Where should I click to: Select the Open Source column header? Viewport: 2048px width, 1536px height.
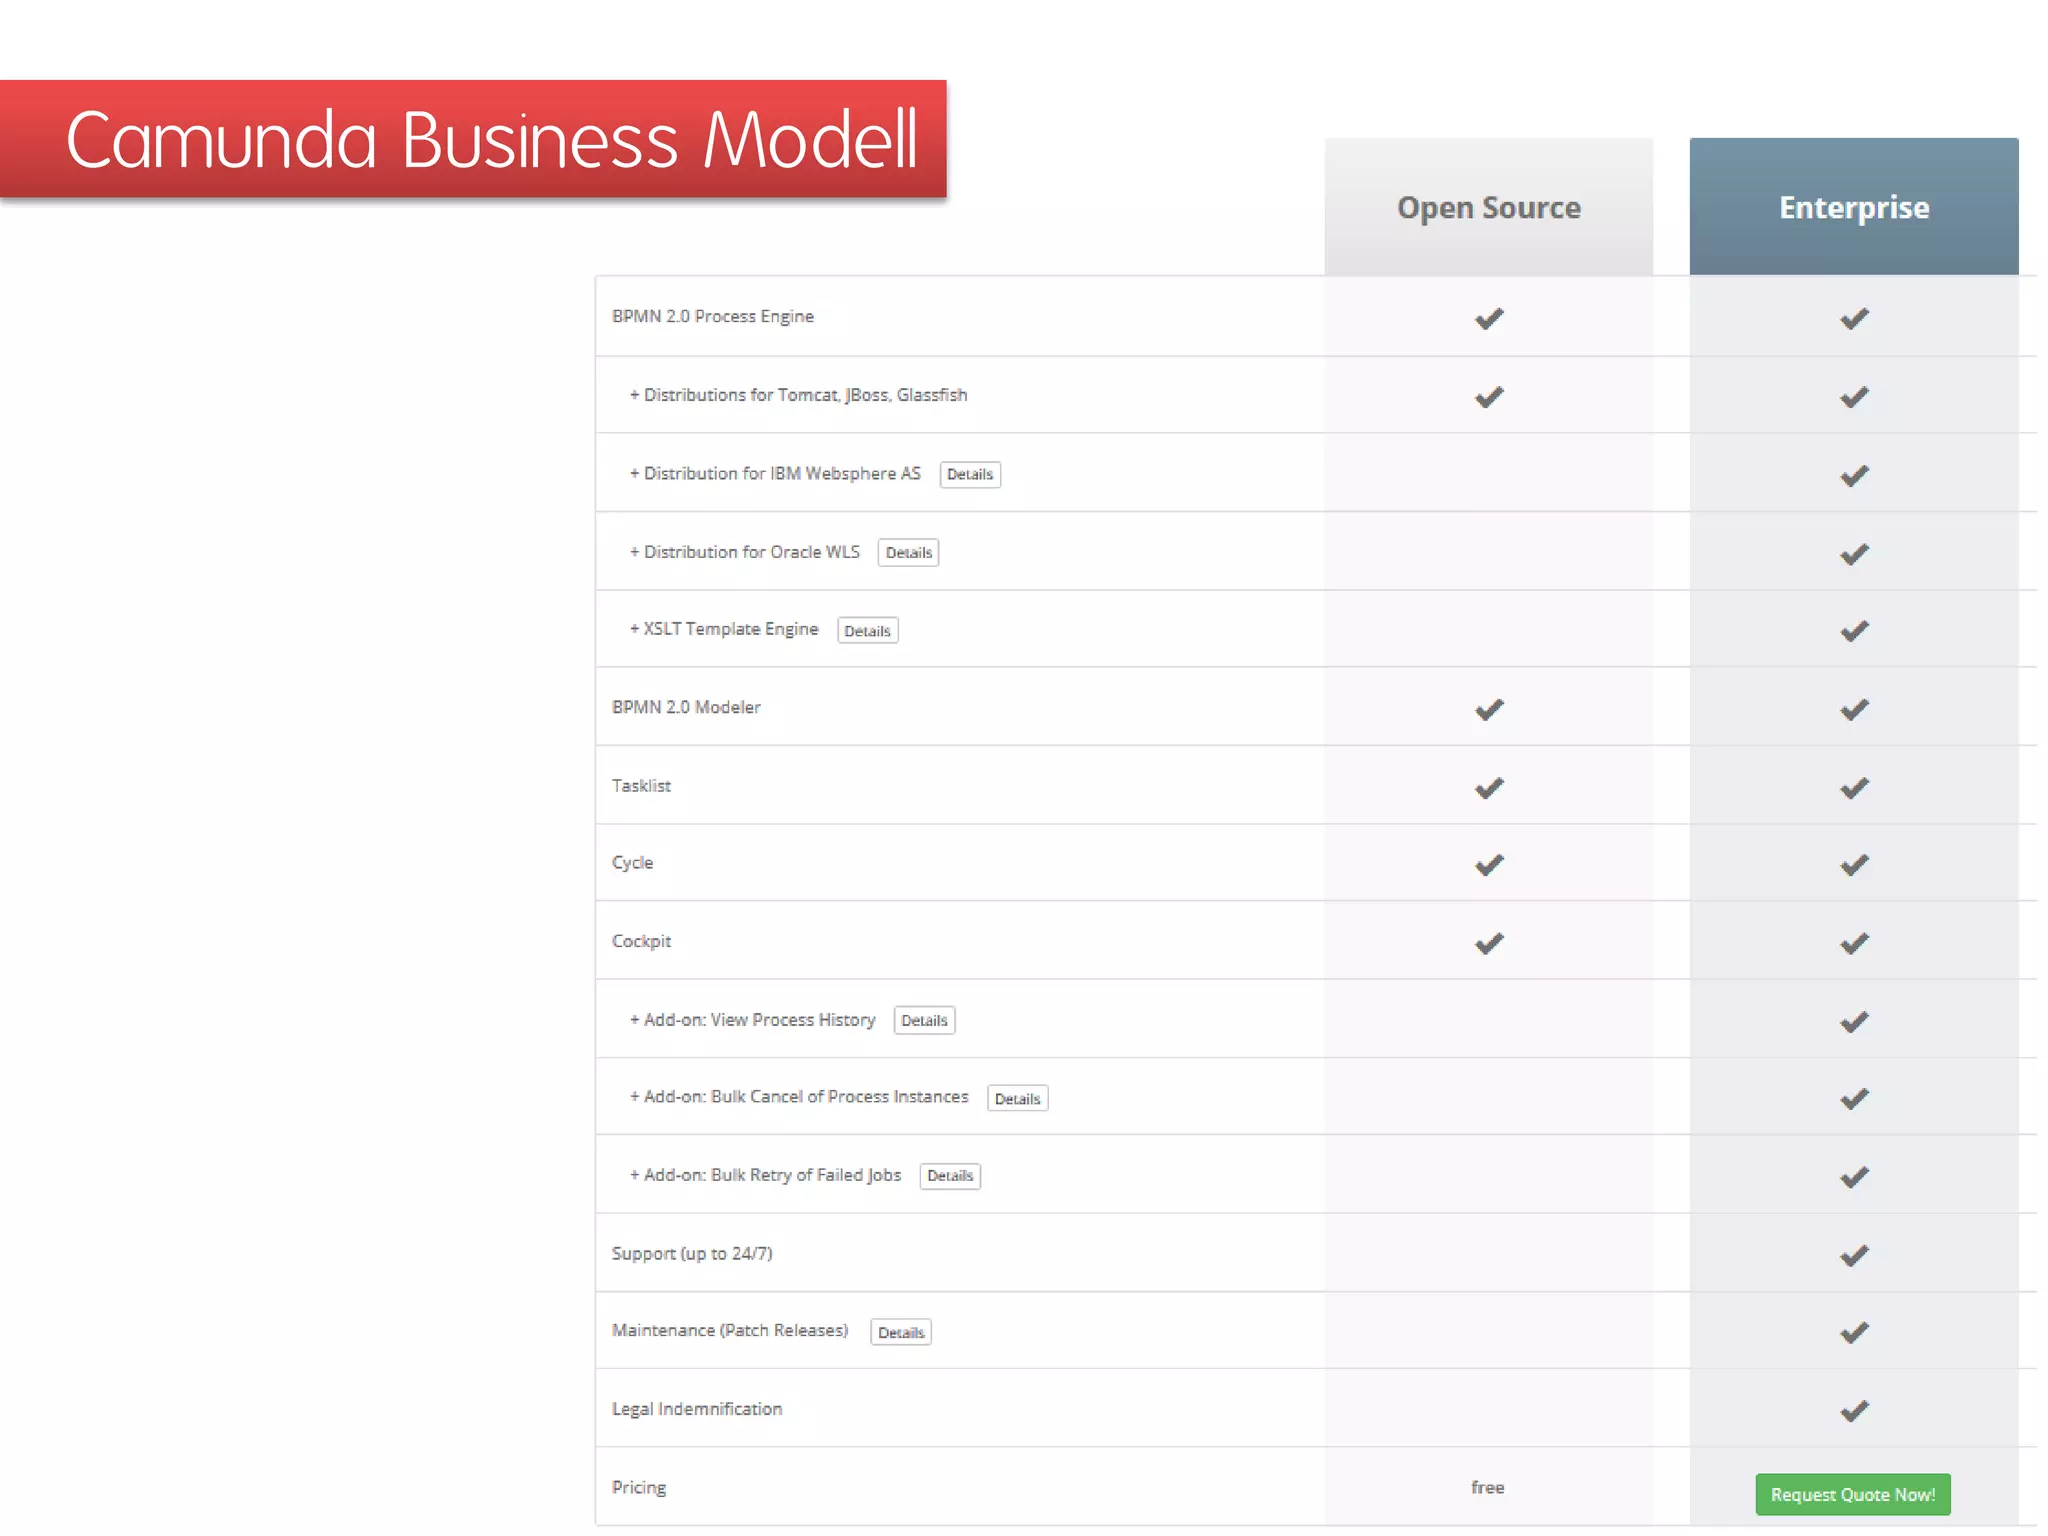(x=1489, y=207)
